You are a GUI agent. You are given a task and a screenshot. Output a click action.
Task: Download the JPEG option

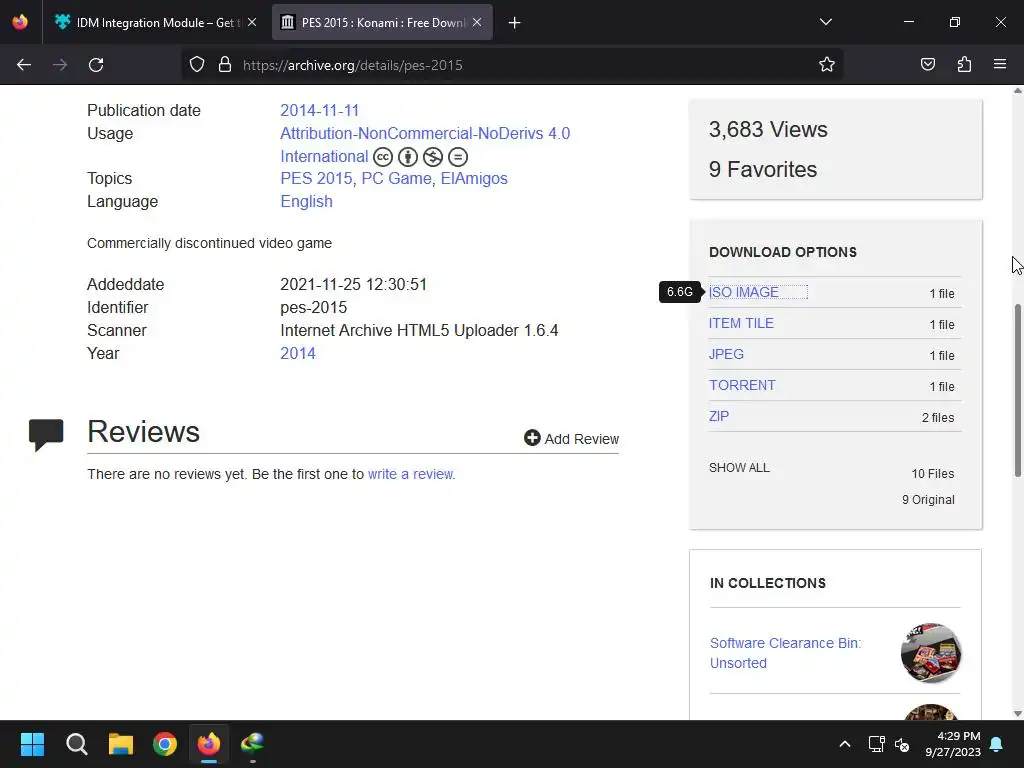tap(726, 354)
